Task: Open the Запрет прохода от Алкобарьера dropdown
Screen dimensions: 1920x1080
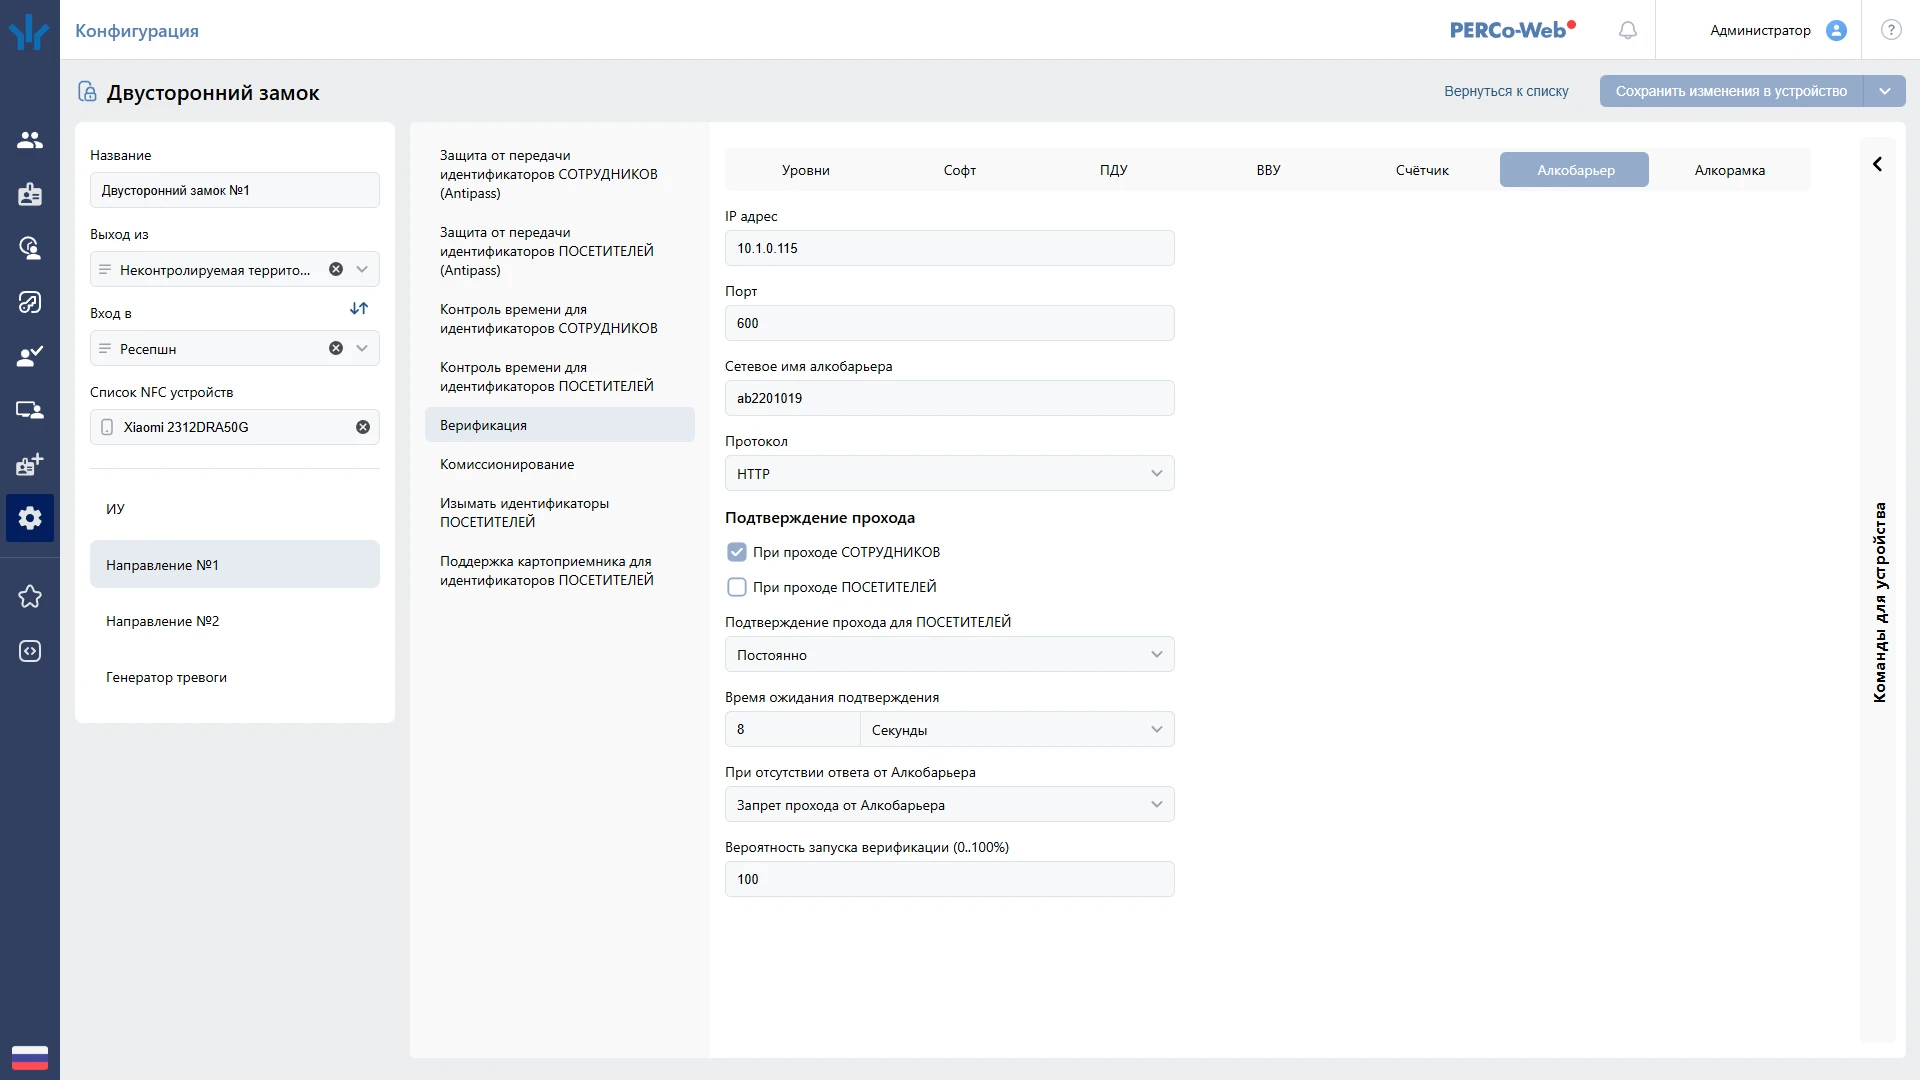Action: pyautogui.click(x=949, y=804)
